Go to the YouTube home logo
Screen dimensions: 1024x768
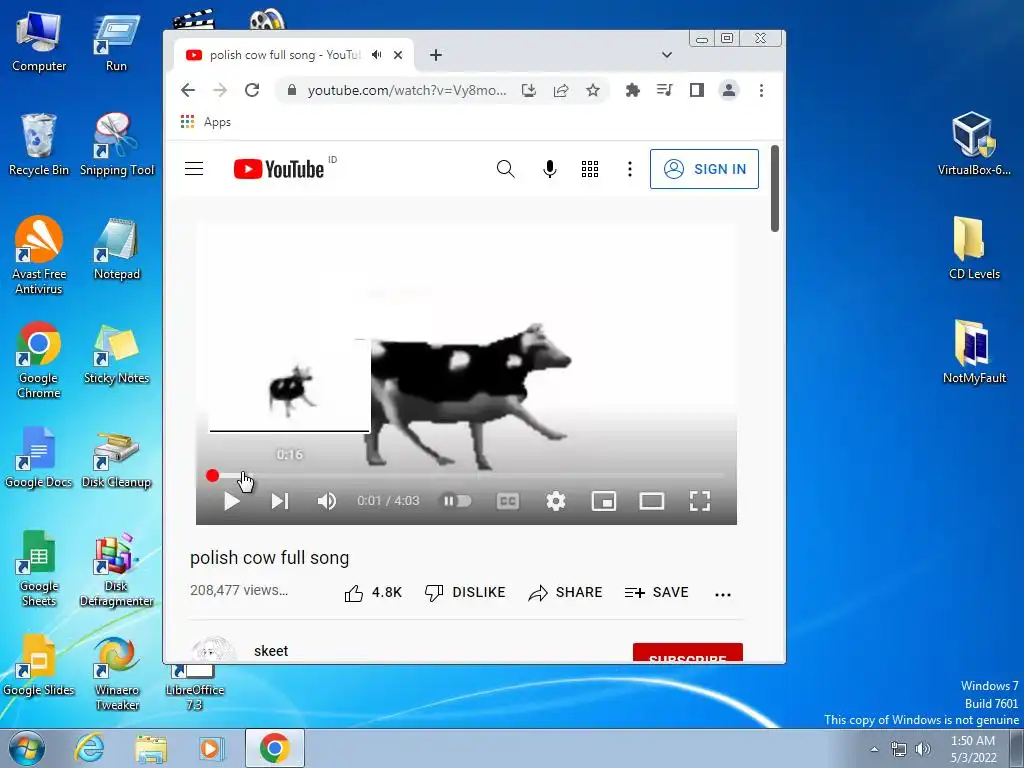[279, 169]
